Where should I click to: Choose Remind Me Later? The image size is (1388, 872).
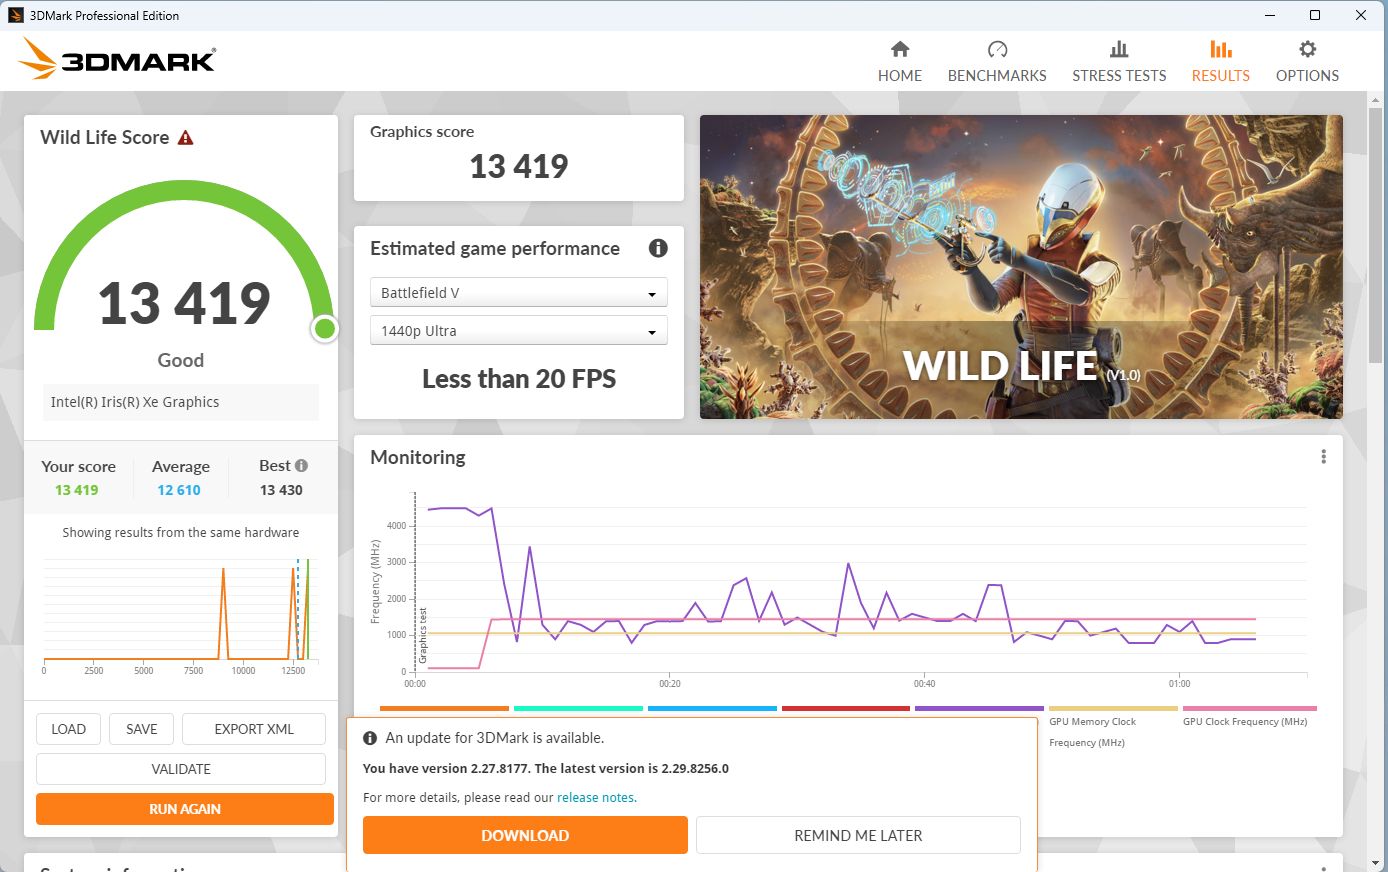point(858,835)
